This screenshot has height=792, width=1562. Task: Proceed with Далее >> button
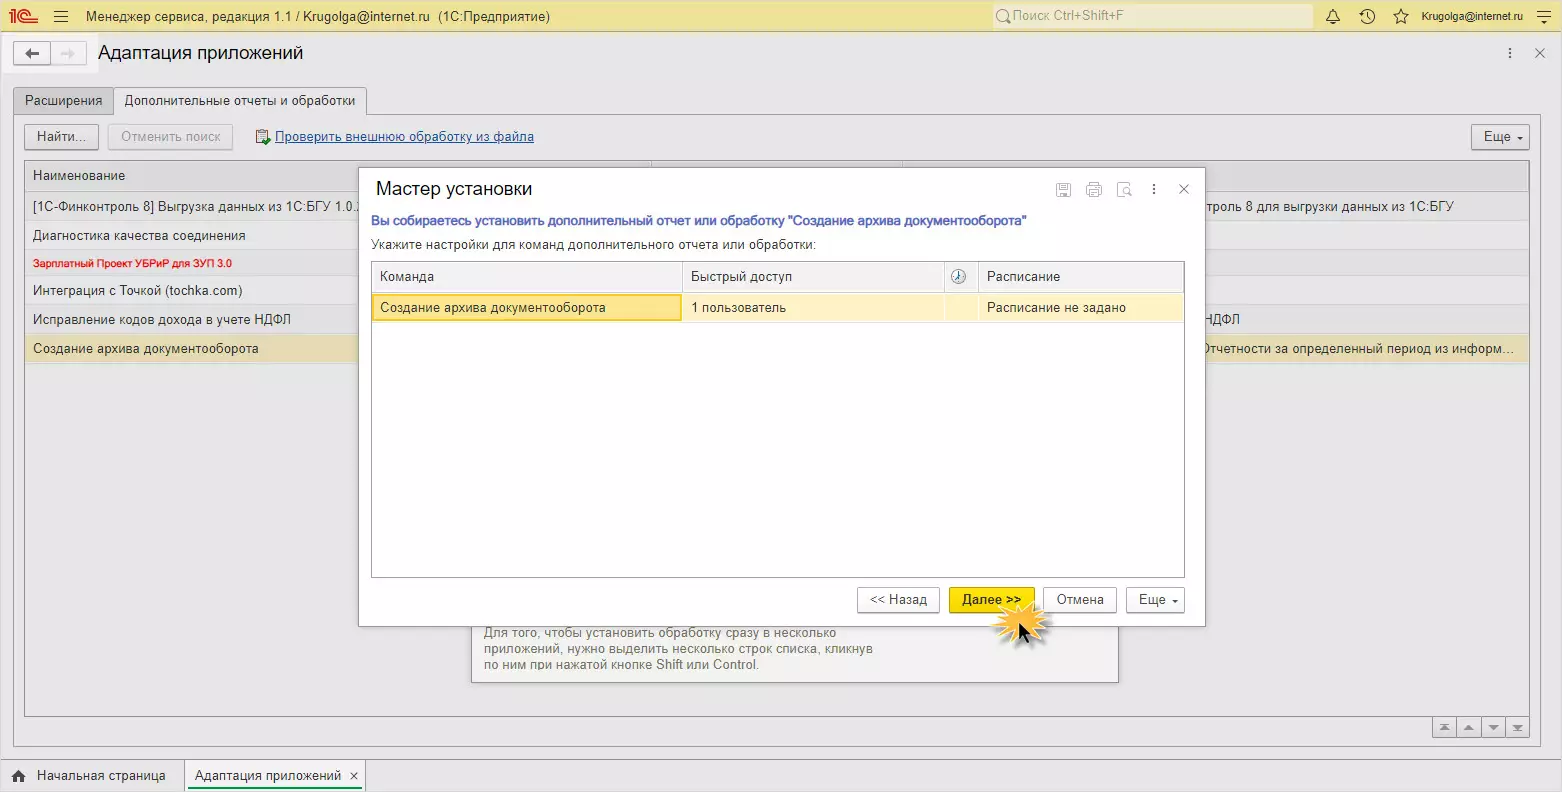coord(991,600)
